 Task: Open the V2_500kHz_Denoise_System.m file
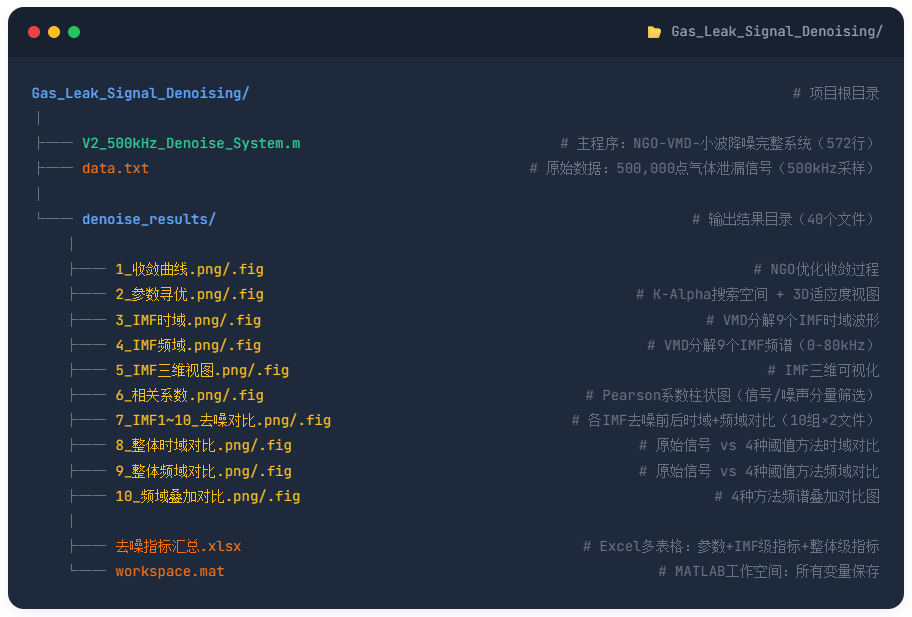point(191,143)
